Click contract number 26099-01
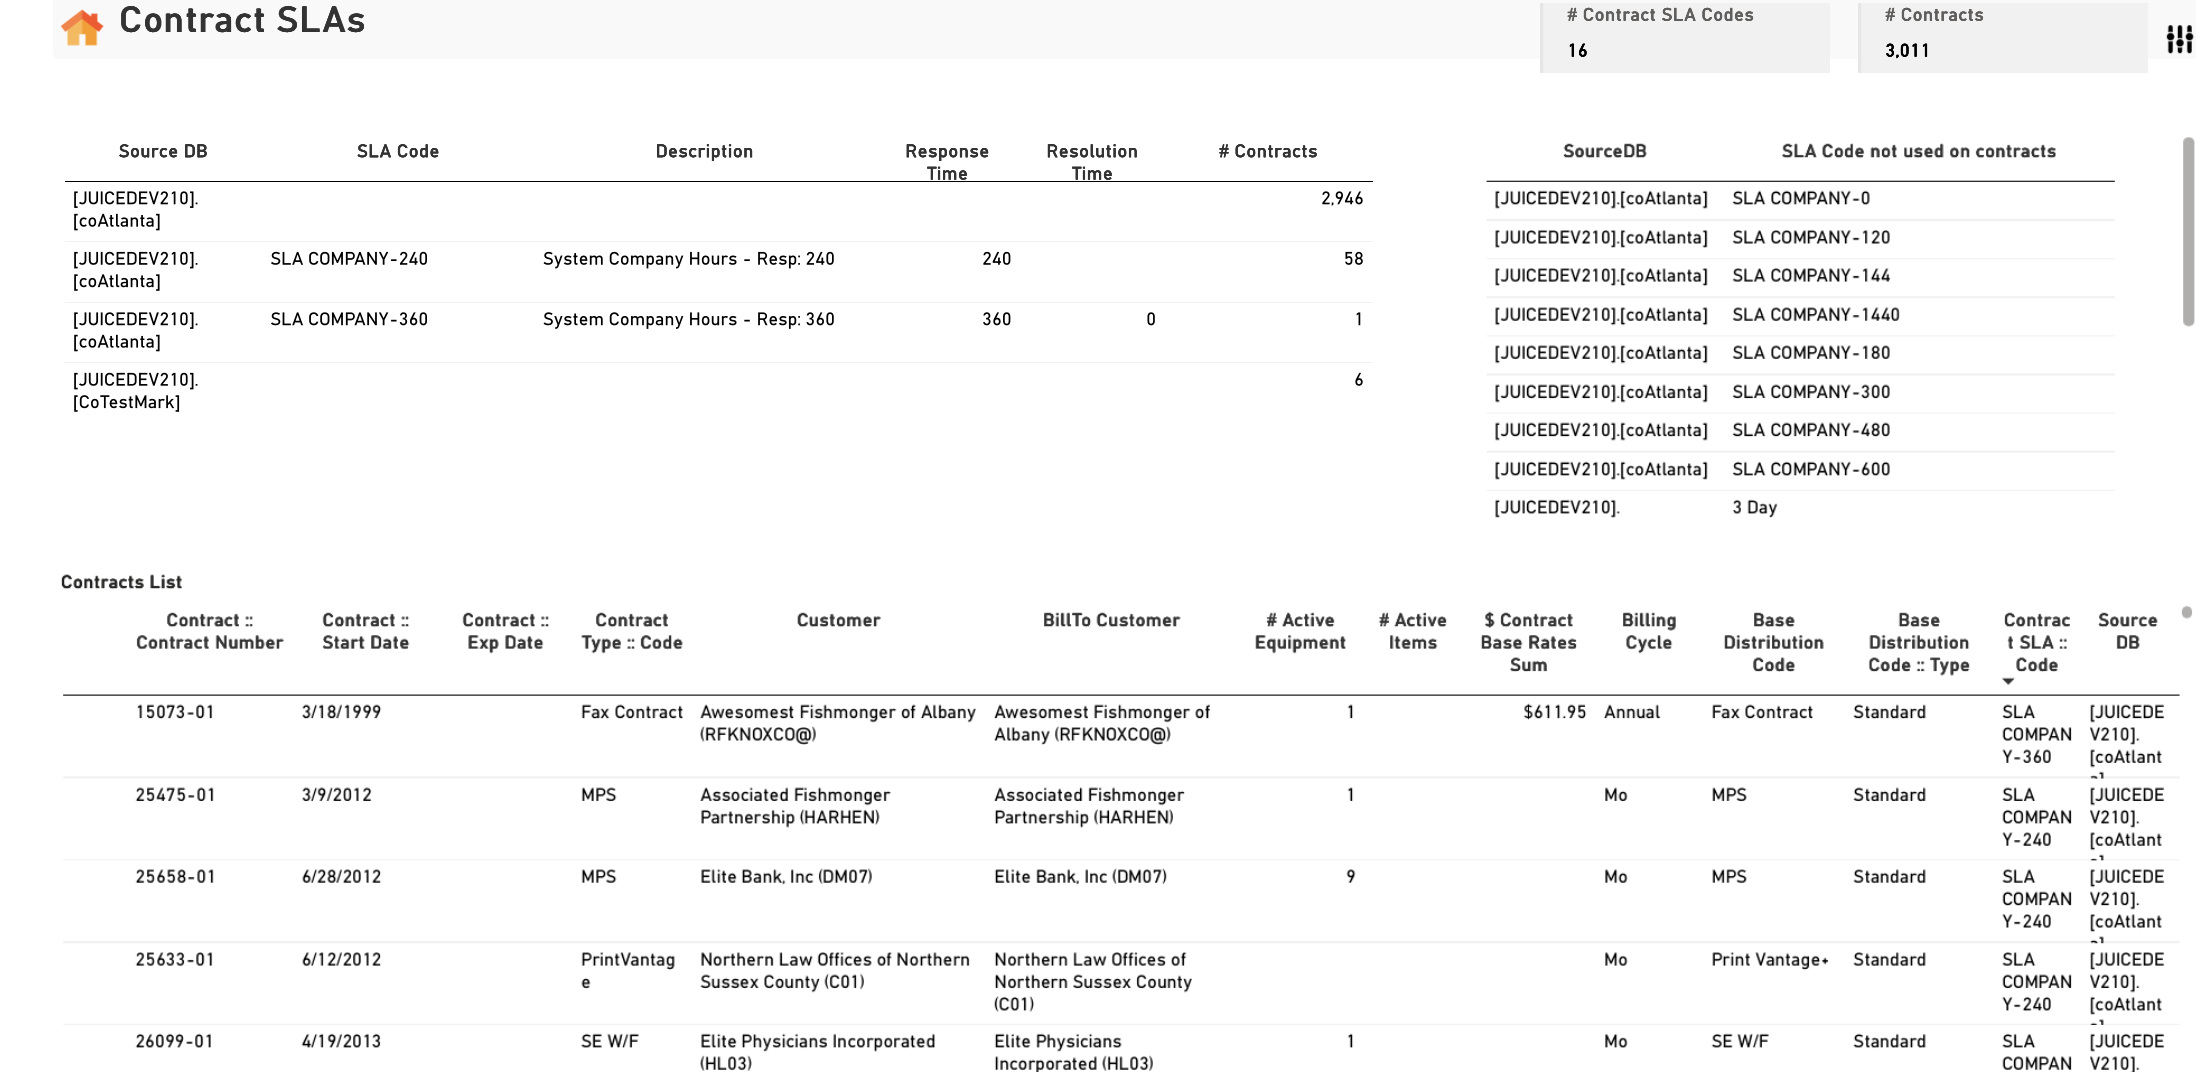The width and height of the screenshot is (2196, 1072). coord(175,1041)
